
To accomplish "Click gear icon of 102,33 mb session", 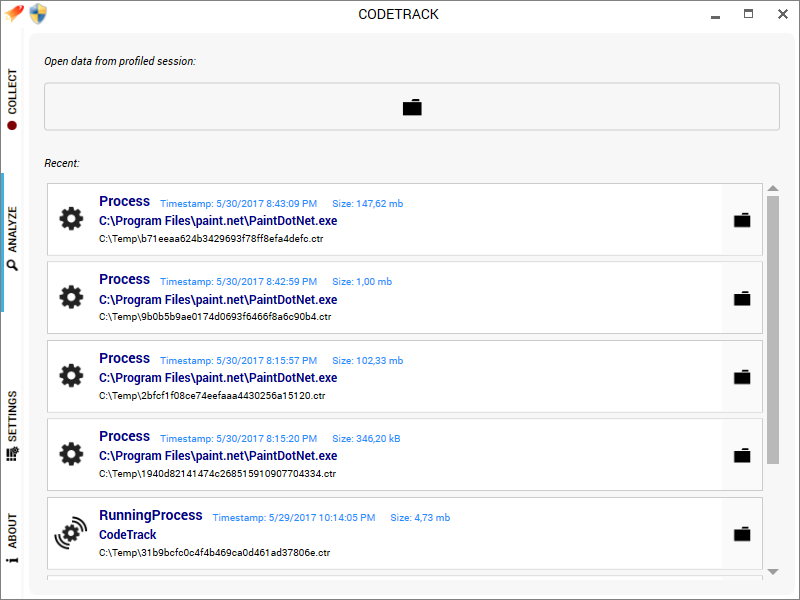I will 71,376.
